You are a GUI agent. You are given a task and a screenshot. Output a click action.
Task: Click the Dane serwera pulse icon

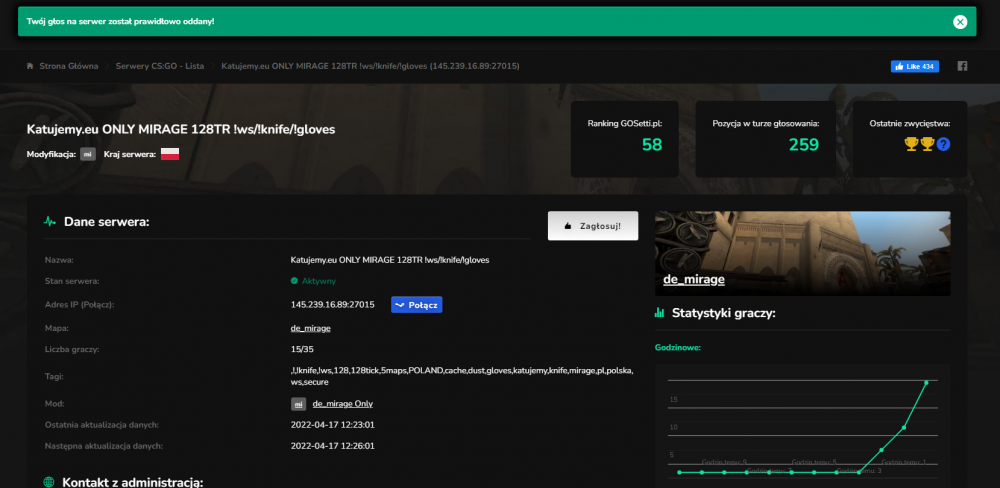(50, 222)
